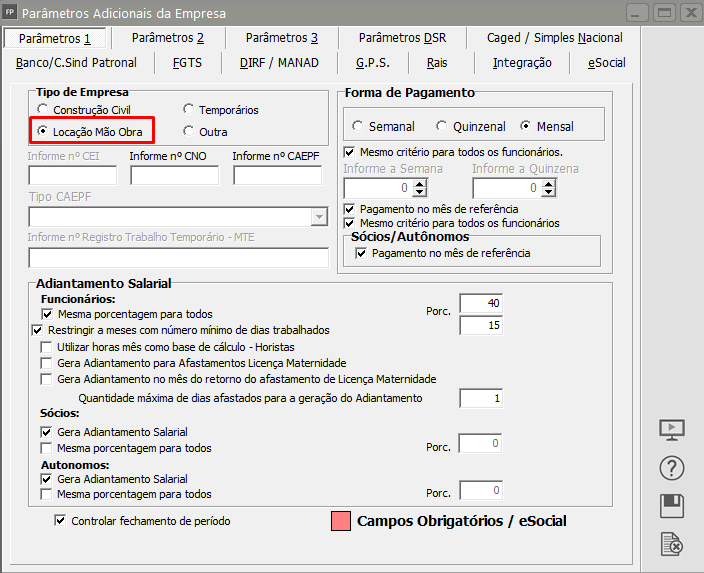Click the cancel document icon

tap(672, 544)
